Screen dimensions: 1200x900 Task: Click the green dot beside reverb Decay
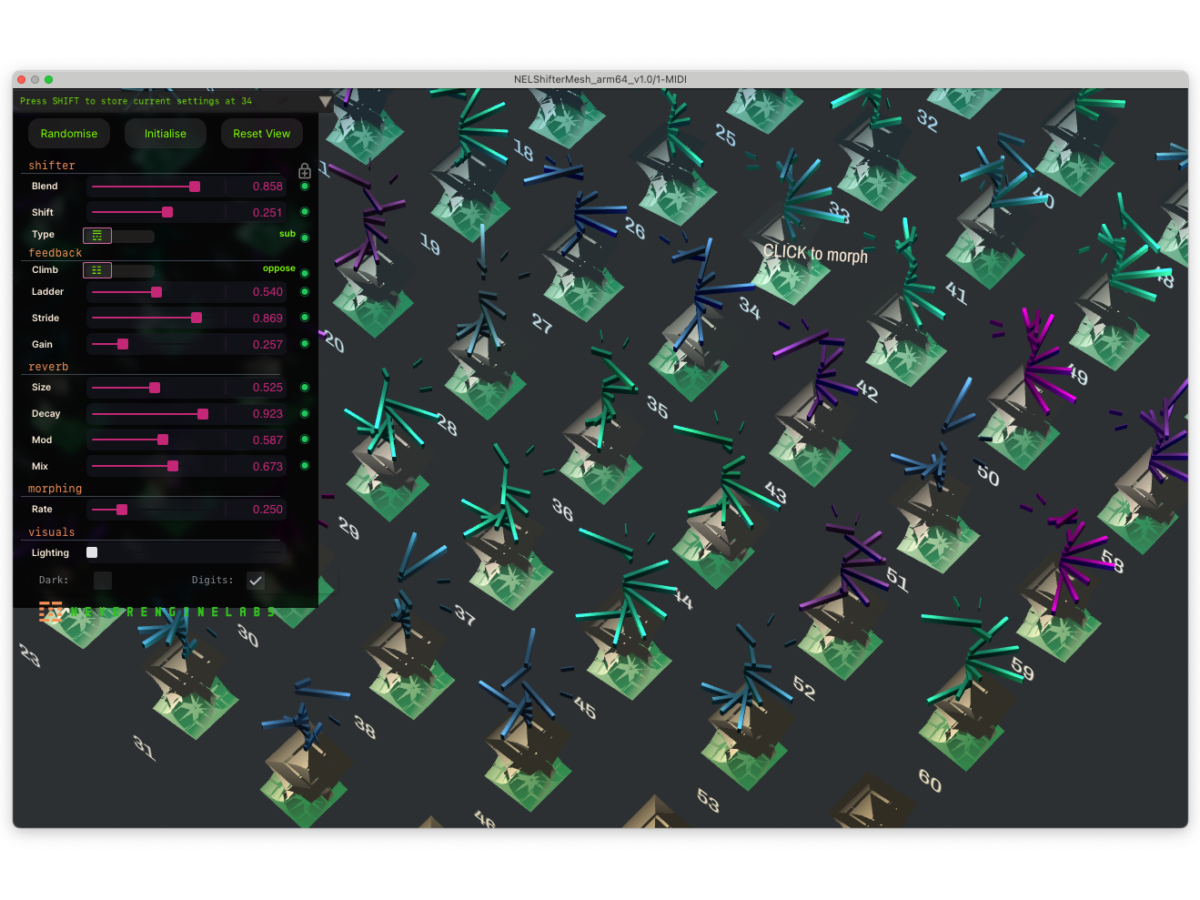point(305,414)
